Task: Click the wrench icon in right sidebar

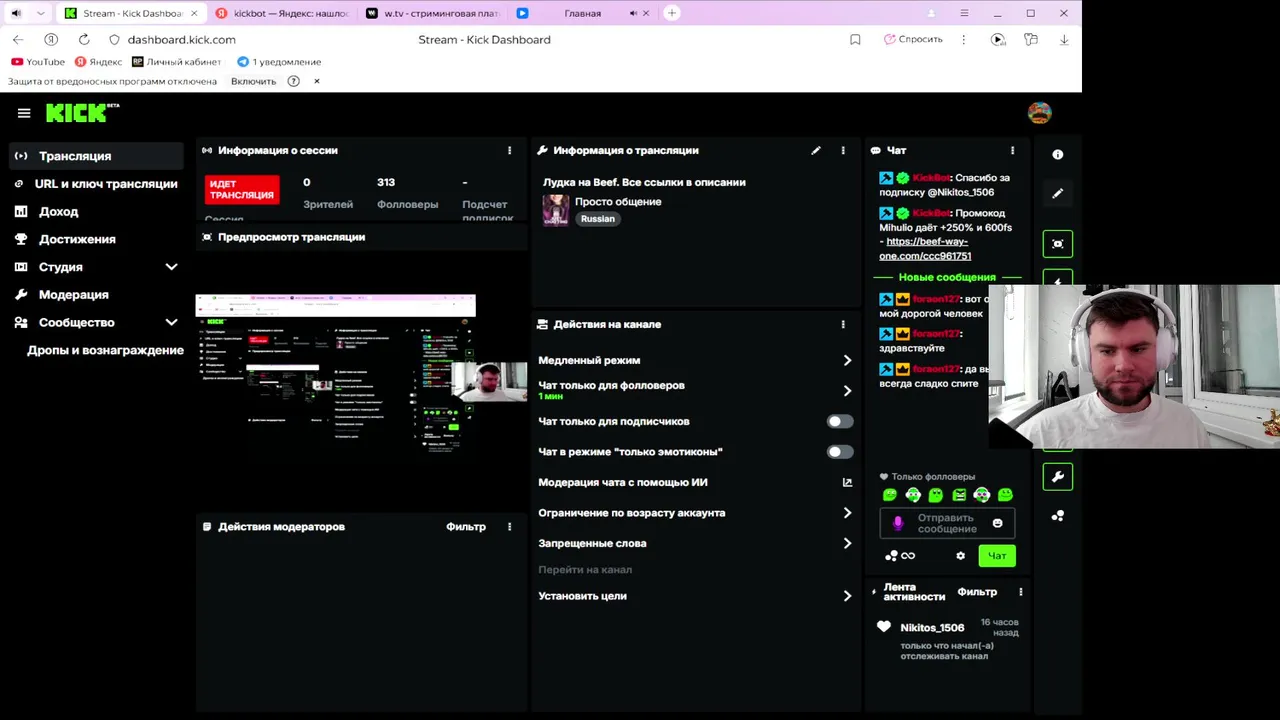Action: 1058,477
